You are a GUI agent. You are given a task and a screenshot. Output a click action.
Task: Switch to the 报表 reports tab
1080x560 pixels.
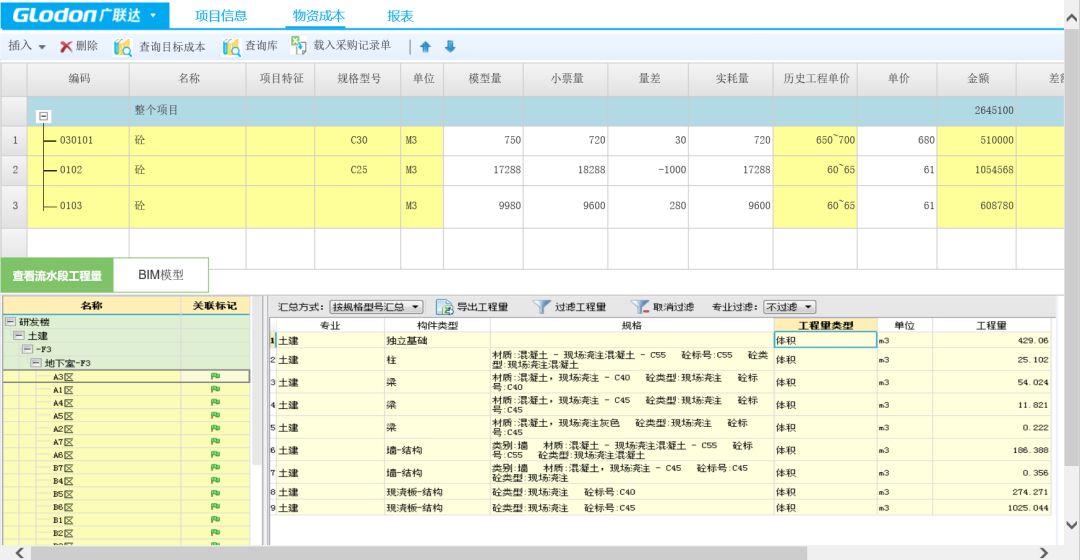point(400,16)
